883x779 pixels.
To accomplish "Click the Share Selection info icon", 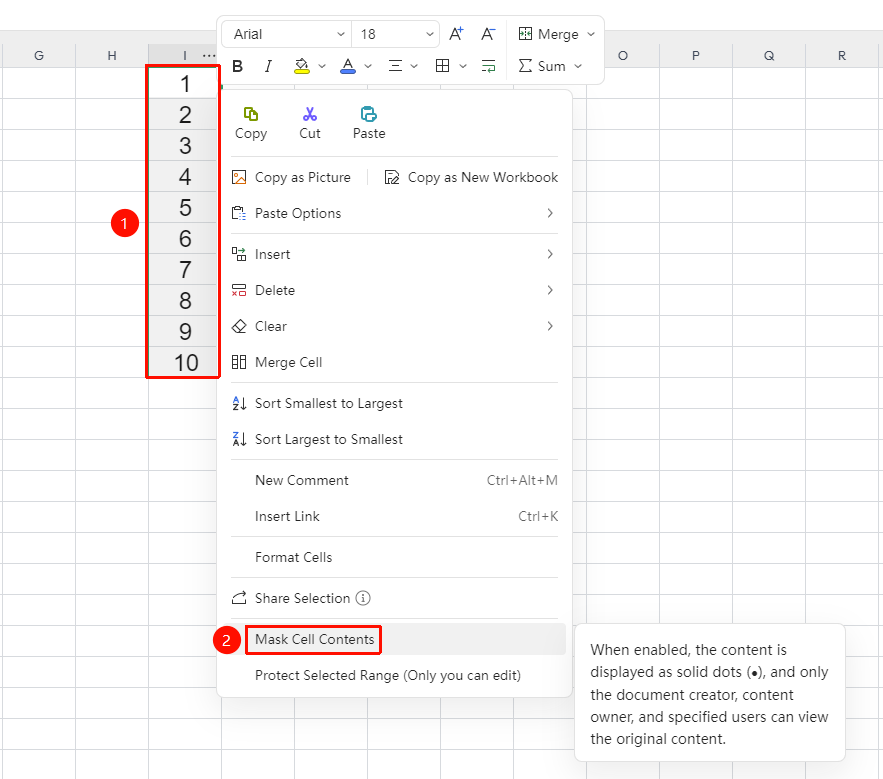I will pyautogui.click(x=363, y=598).
